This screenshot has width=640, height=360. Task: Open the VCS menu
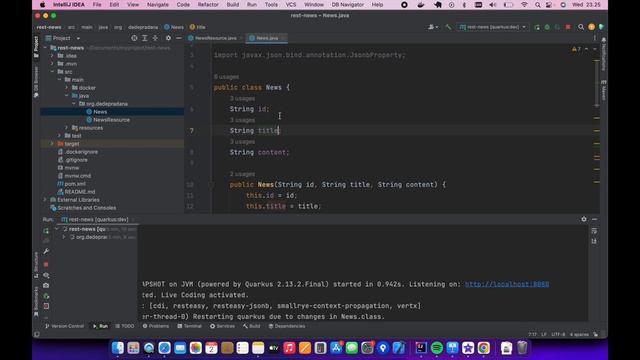pyautogui.click(x=291, y=4)
